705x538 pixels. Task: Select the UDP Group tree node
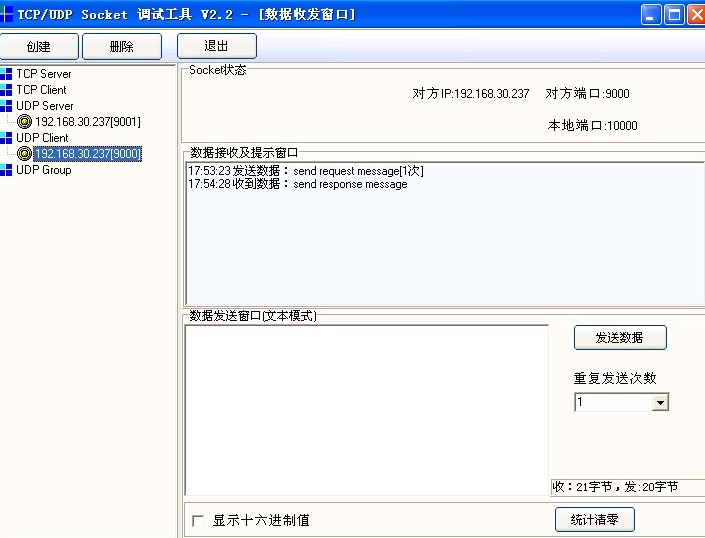(x=44, y=170)
